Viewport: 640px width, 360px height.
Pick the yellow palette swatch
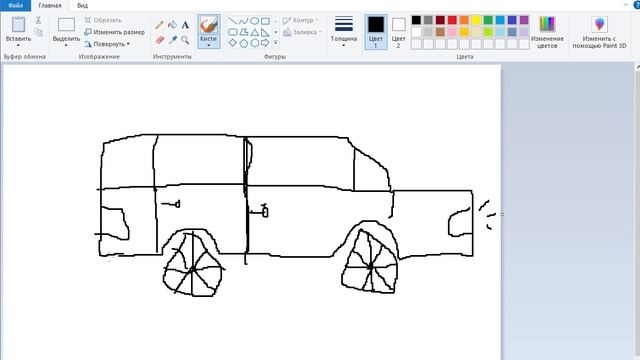476,20
